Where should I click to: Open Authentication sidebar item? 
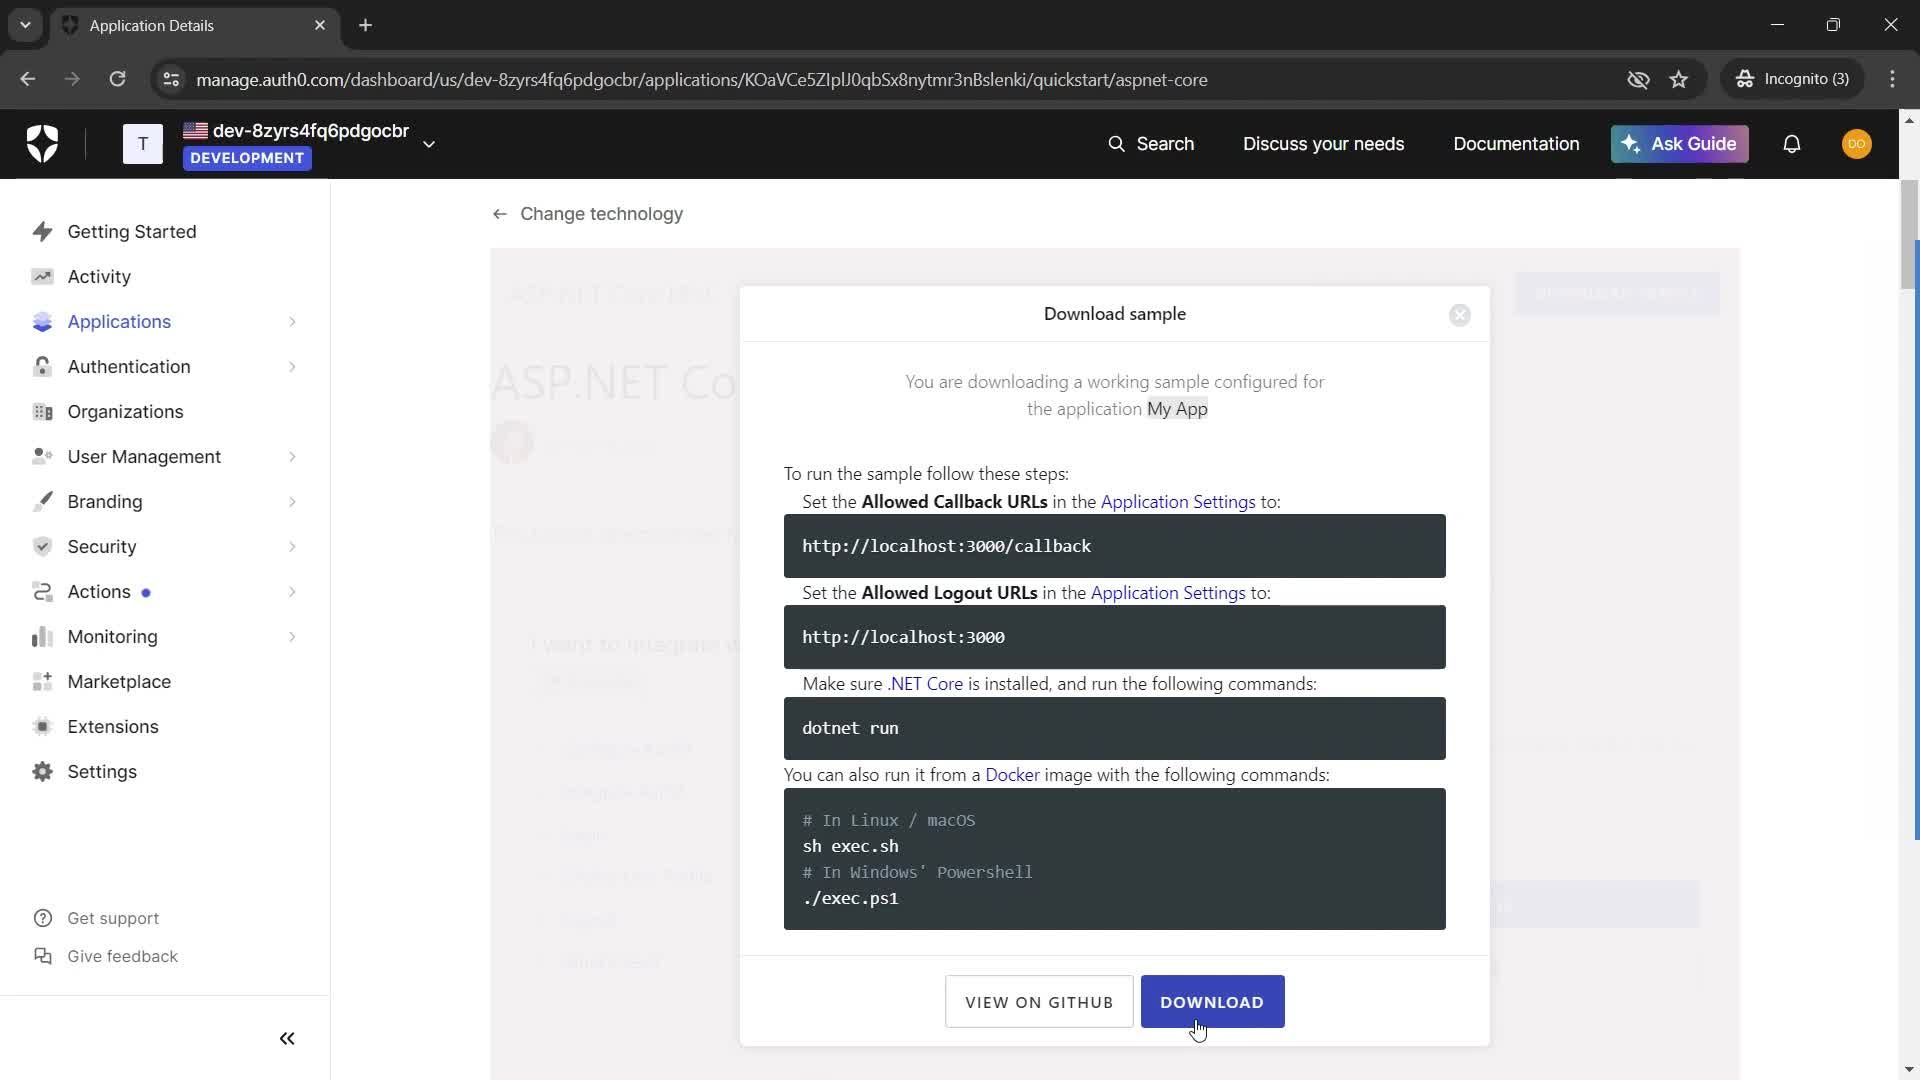[129, 367]
